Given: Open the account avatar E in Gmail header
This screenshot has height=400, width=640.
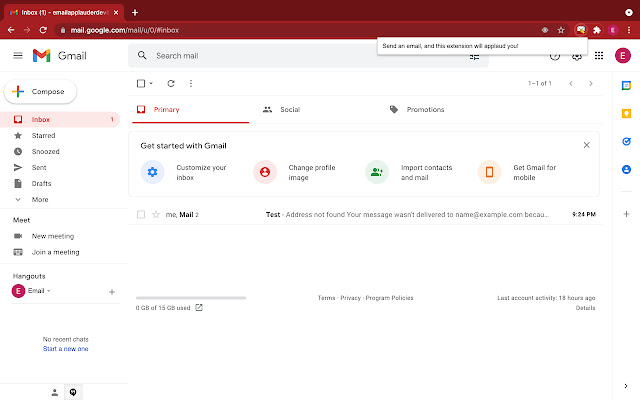Looking at the screenshot, I should point(623,56).
